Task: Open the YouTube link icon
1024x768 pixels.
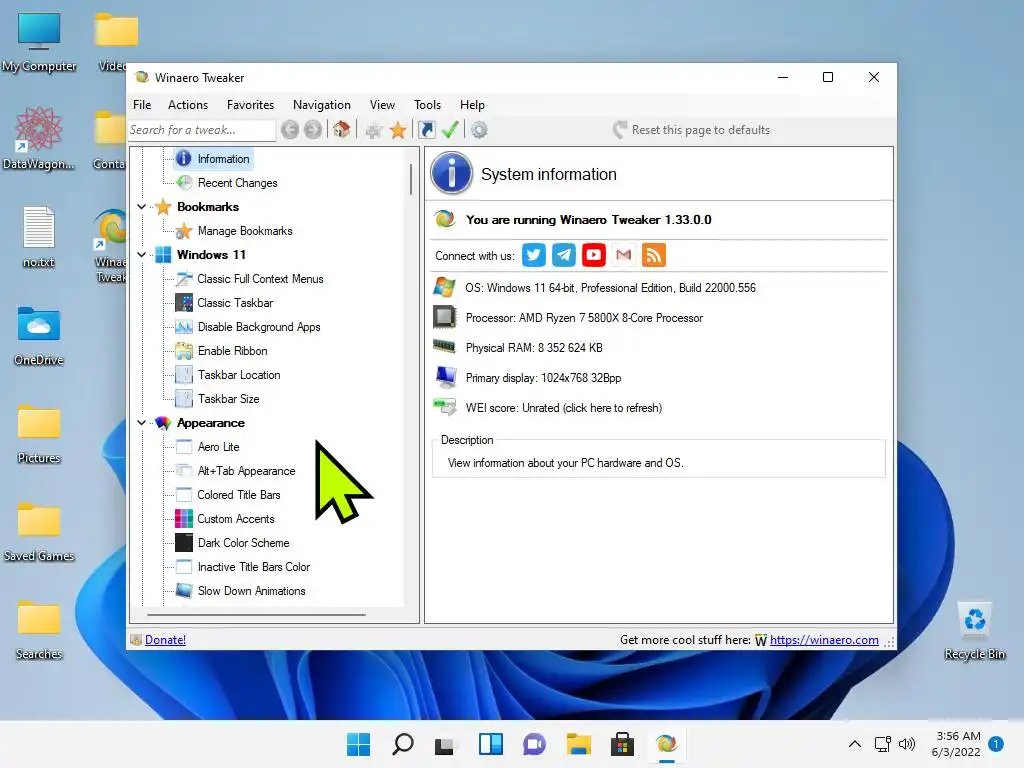Action: click(594, 255)
